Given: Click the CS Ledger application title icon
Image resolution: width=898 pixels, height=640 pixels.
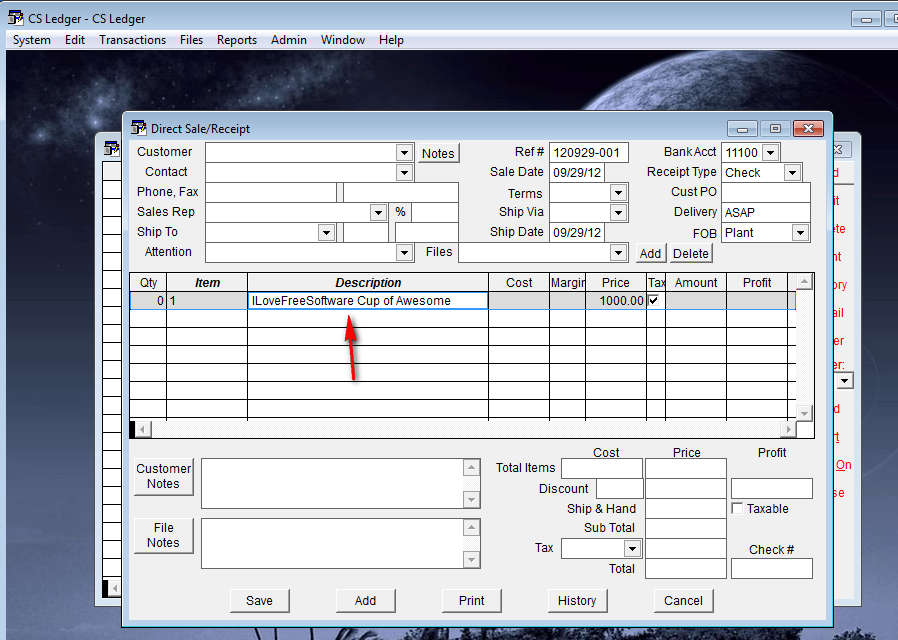Looking at the screenshot, I should click(15, 18).
